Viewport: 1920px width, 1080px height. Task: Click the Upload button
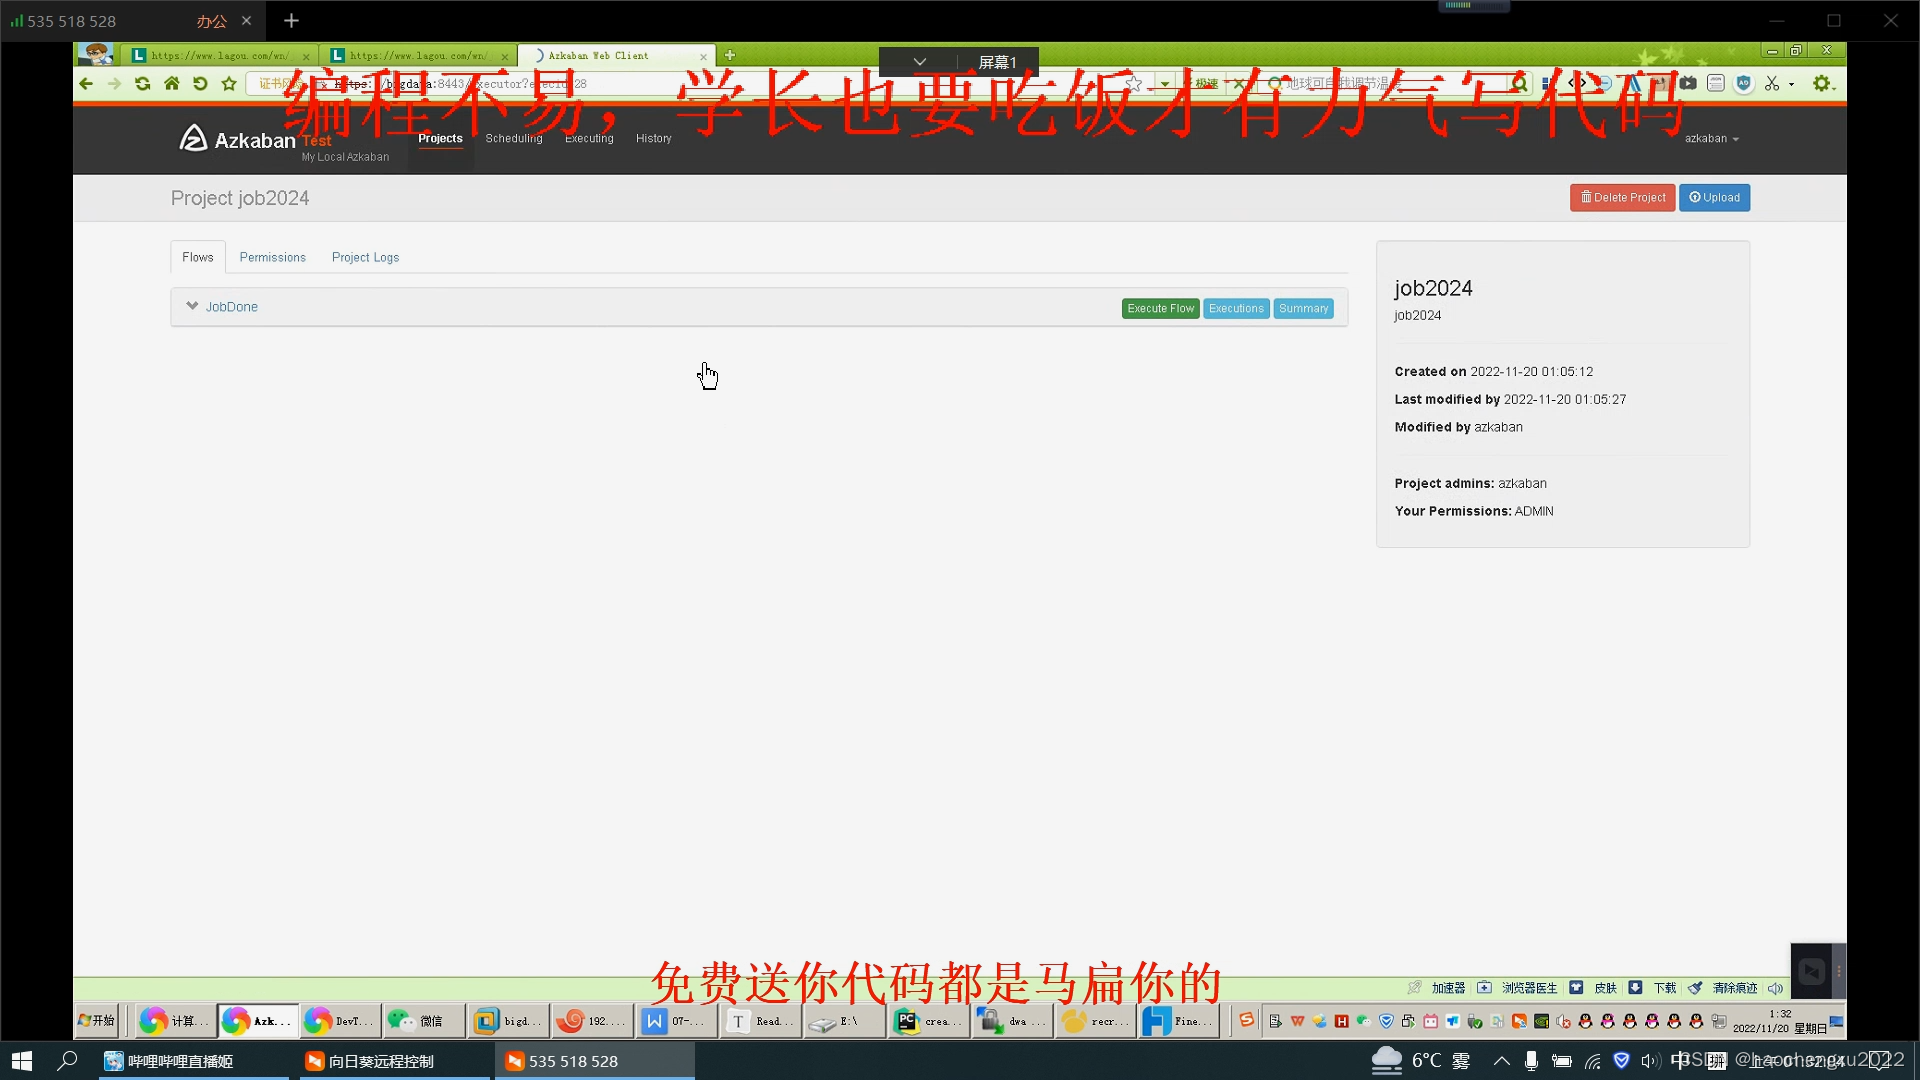pyautogui.click(x=1714, y=197)
